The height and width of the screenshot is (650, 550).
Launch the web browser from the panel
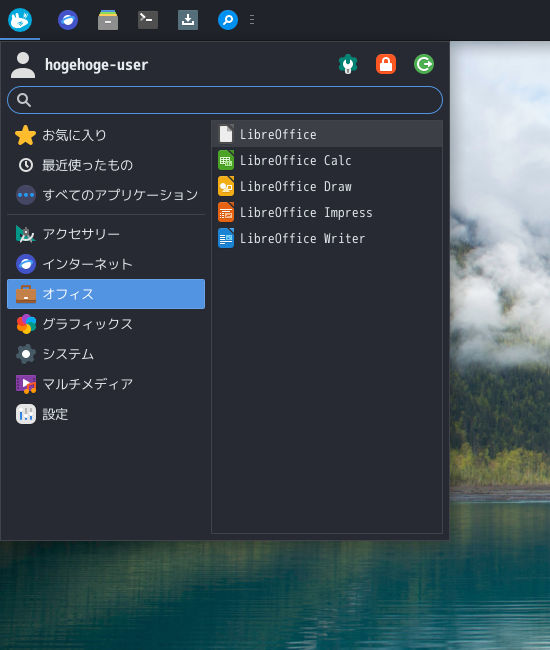(68, 19)
